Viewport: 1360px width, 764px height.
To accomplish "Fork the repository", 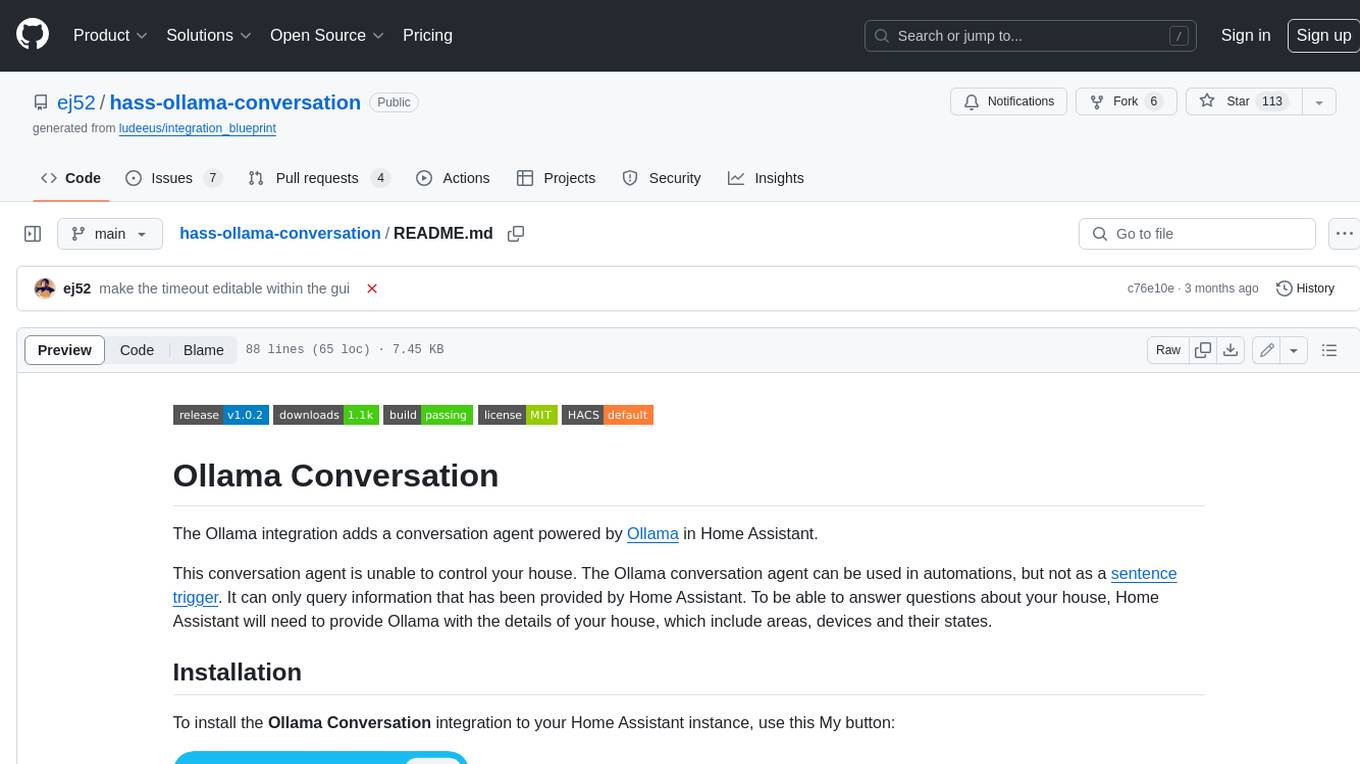I will [x=1126, y=102].
